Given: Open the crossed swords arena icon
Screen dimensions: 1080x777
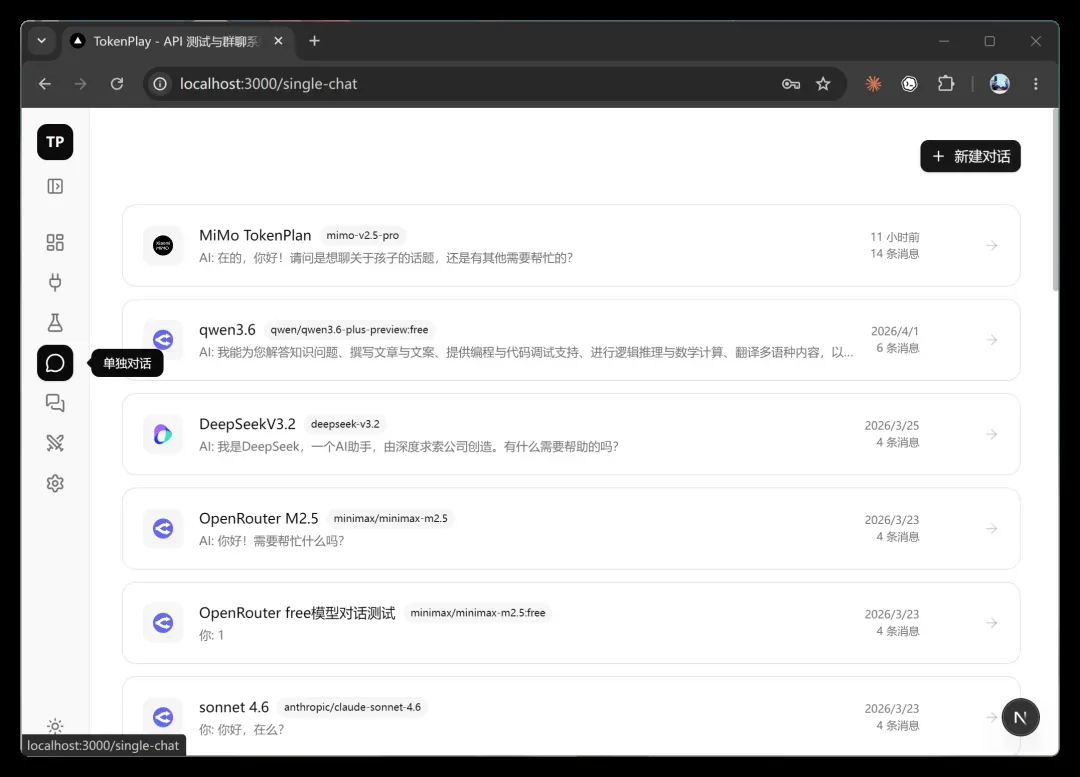Looking at the screenshot, I should tap(55, 443).
